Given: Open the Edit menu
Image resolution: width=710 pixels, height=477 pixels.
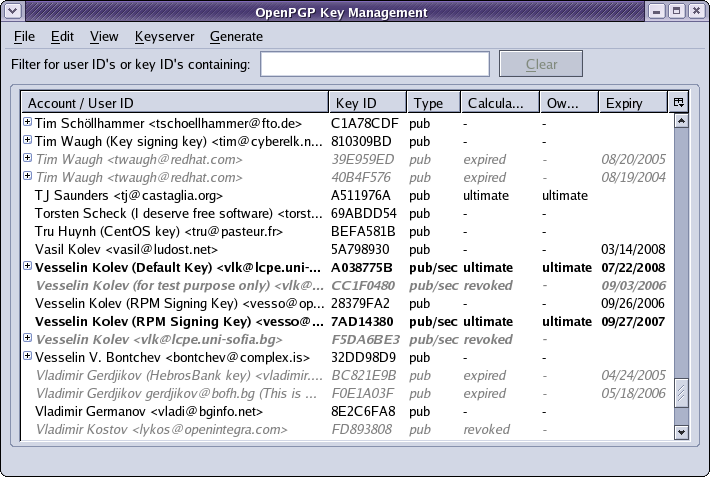Looking at the screenshot, I should pos(62,36).
